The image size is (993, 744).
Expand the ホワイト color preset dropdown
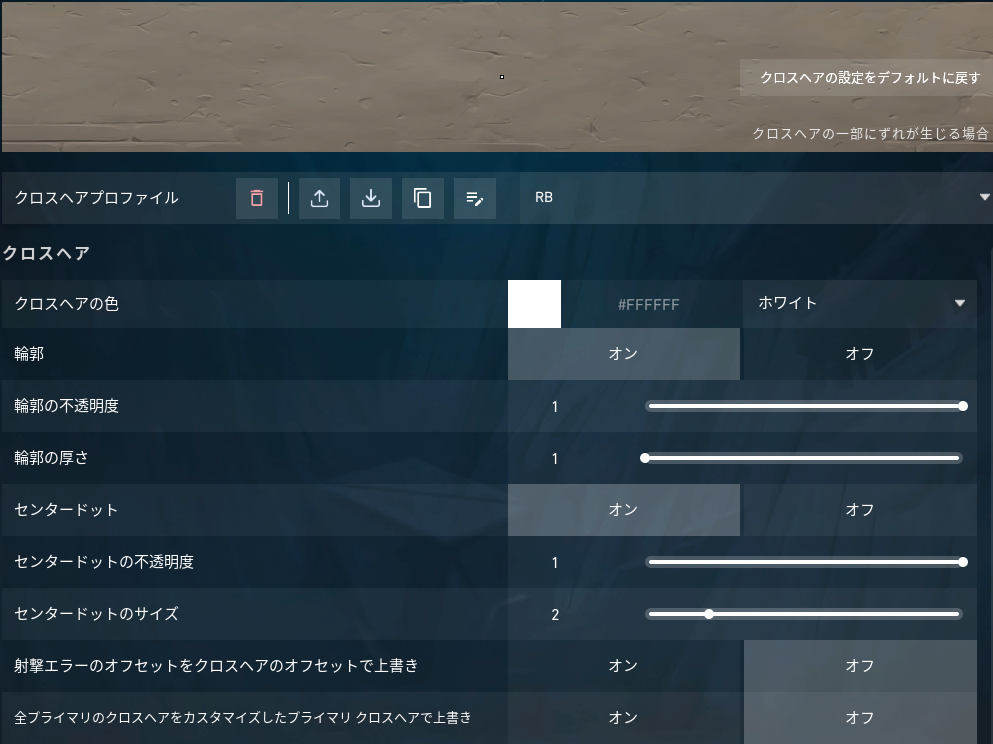(x=859, y=303)
